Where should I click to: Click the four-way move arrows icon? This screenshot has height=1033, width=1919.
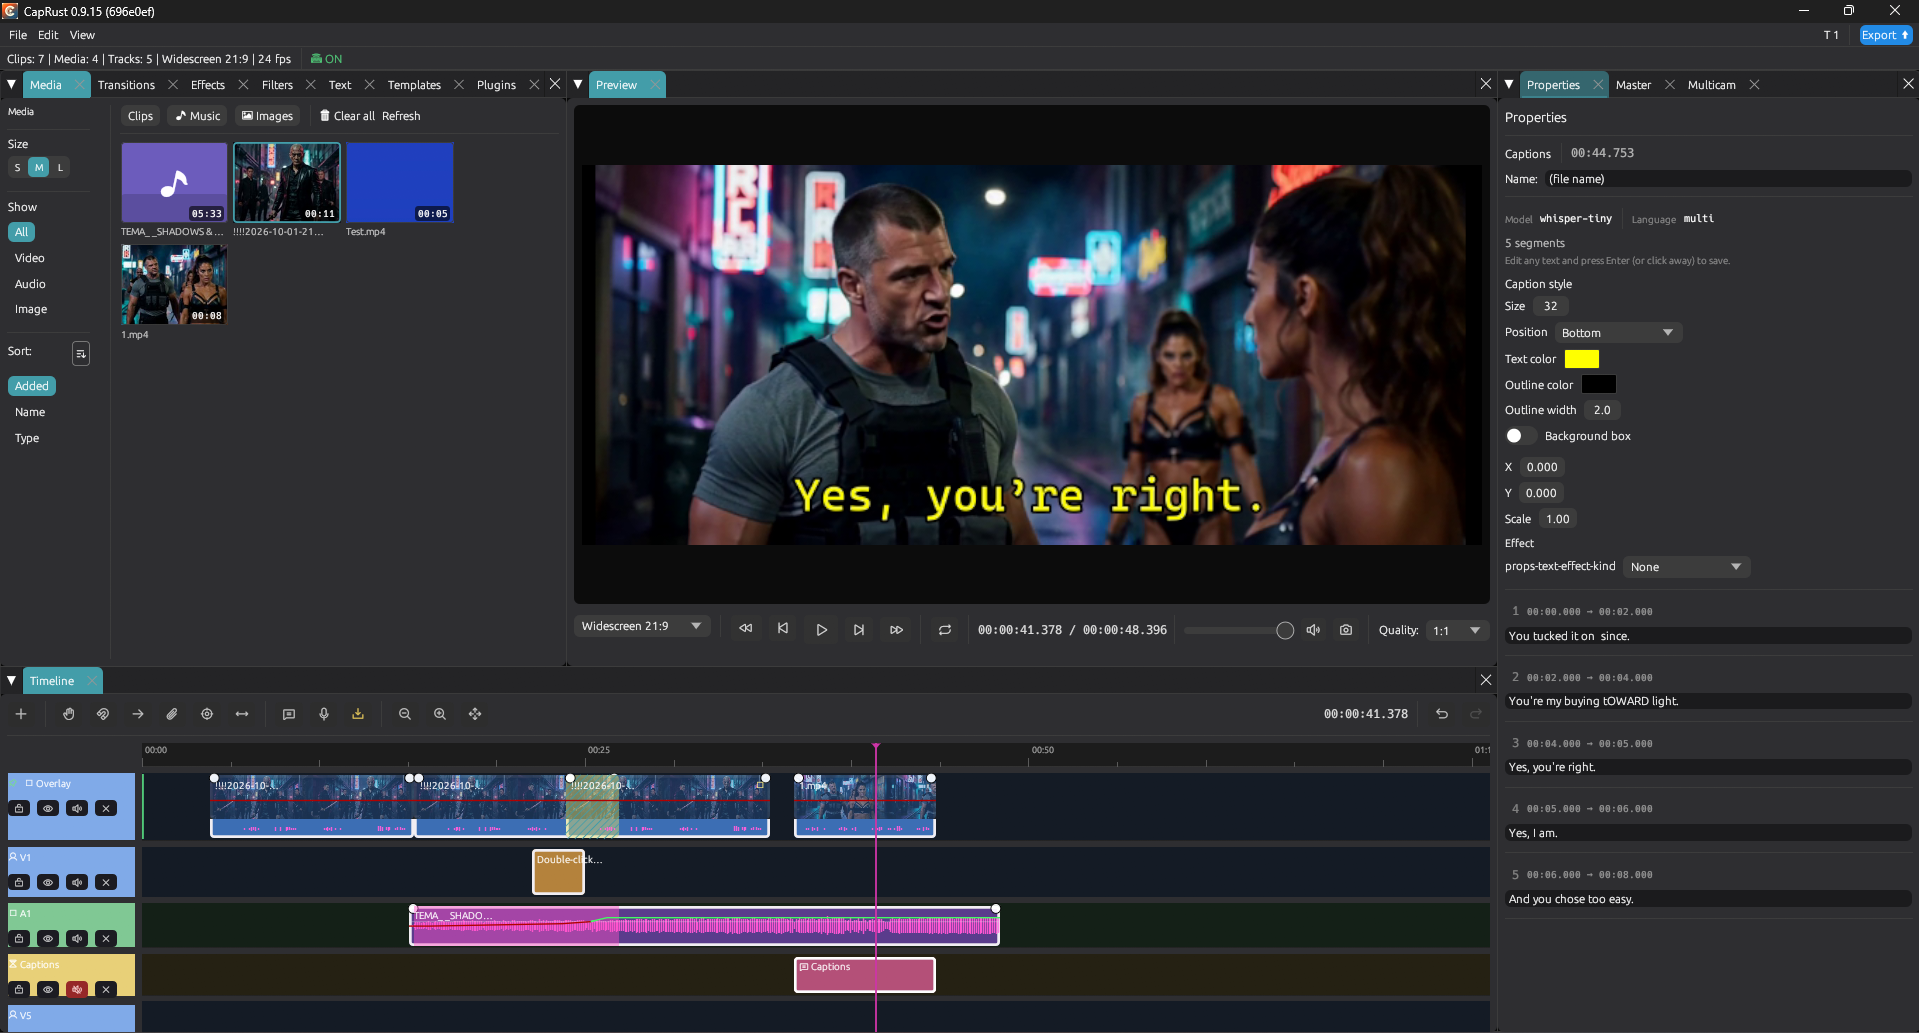[x=475, y=714]
